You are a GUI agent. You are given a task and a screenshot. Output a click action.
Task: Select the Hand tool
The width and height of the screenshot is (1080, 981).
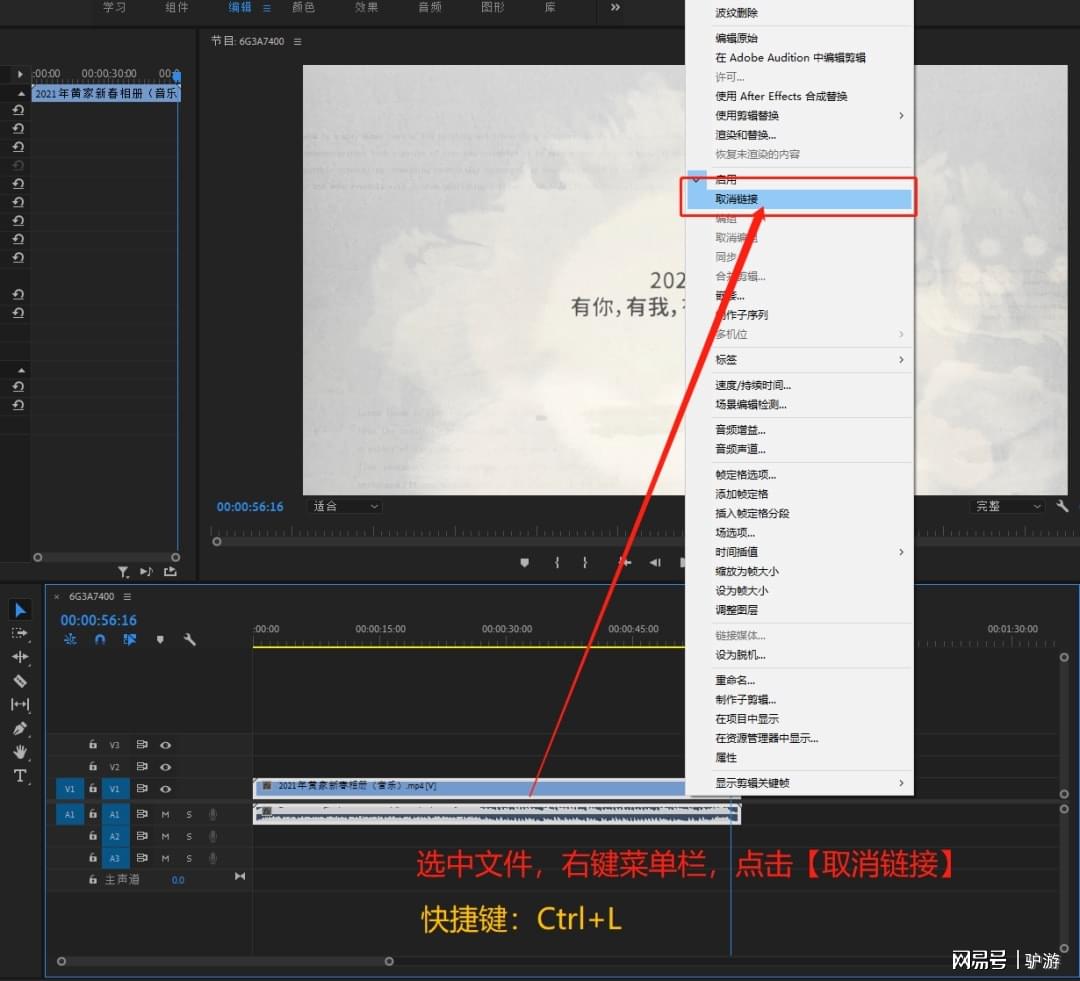pyautogui.click(x=20, y=752)
